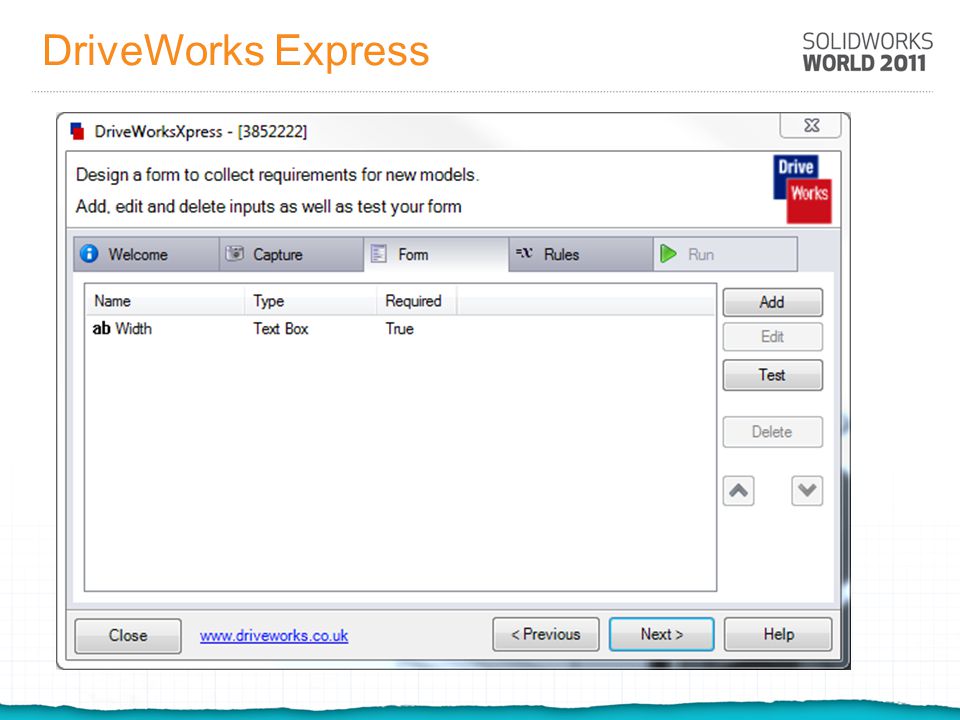
Task: Click the ab text box icon beside Width
Action: click(102, 329)
